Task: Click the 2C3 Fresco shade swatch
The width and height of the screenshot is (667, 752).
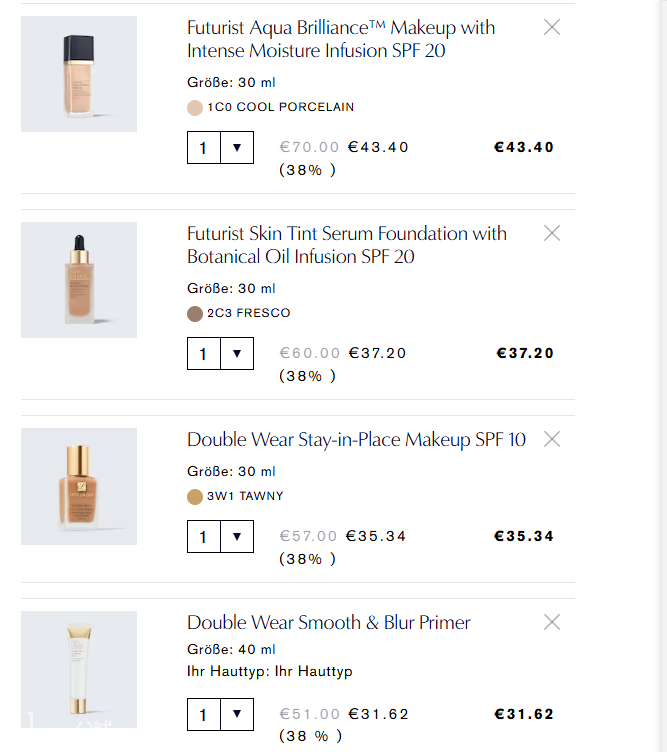Action: (195, 313)
